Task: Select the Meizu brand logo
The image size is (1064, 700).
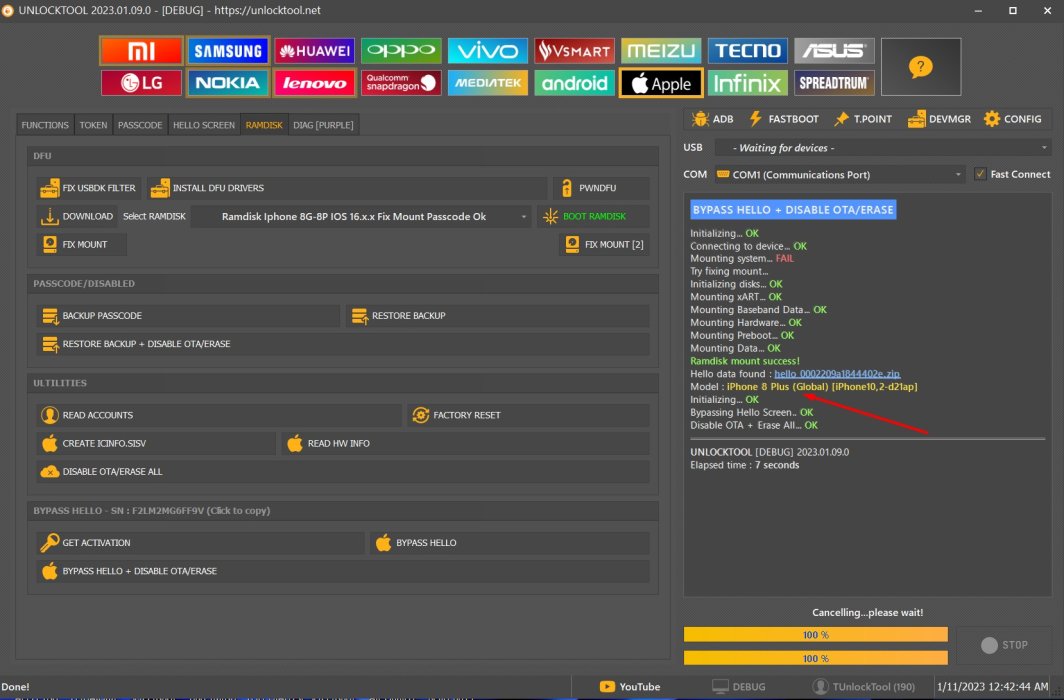Action: [x=661, y=51]
